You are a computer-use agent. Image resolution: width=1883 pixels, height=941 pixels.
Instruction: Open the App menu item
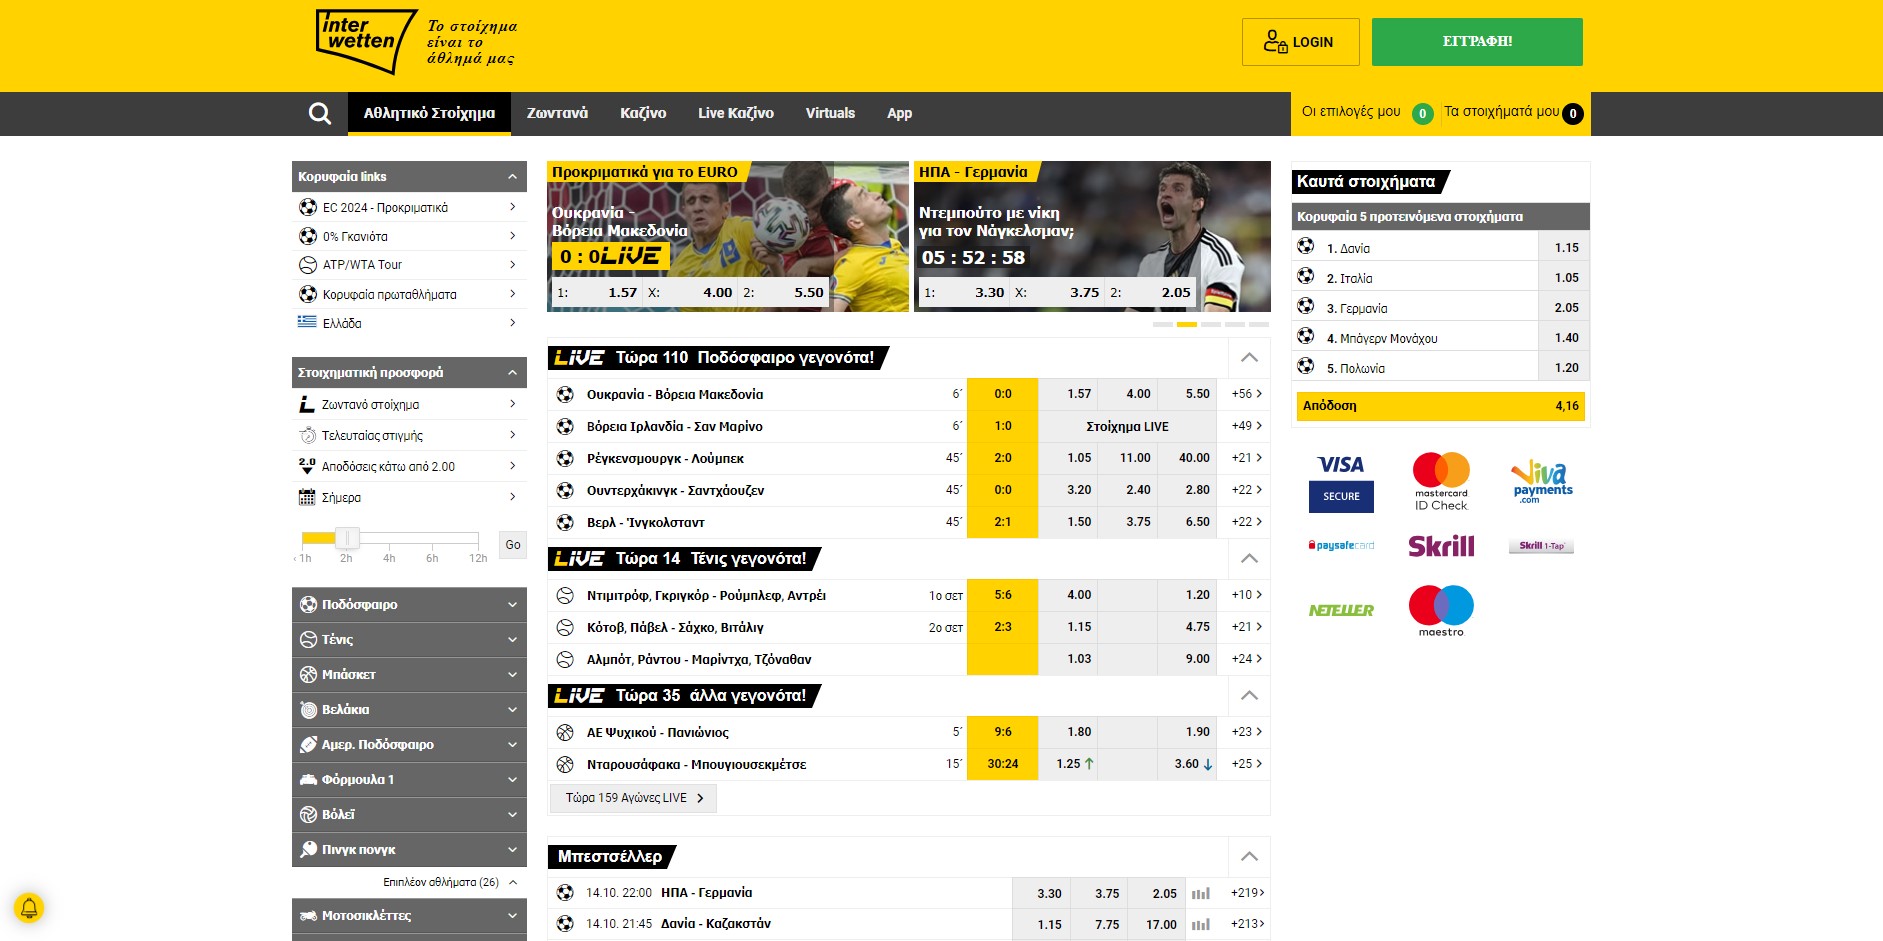pos(899,114)
